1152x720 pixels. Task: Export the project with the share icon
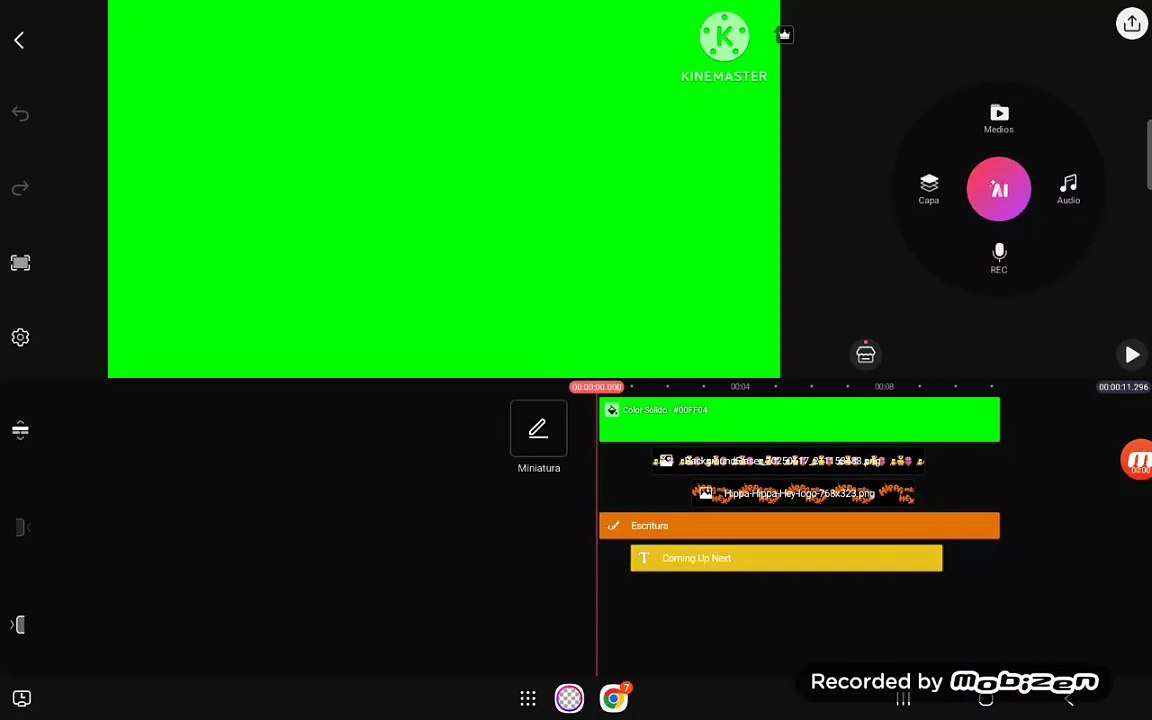[1131, 24]
